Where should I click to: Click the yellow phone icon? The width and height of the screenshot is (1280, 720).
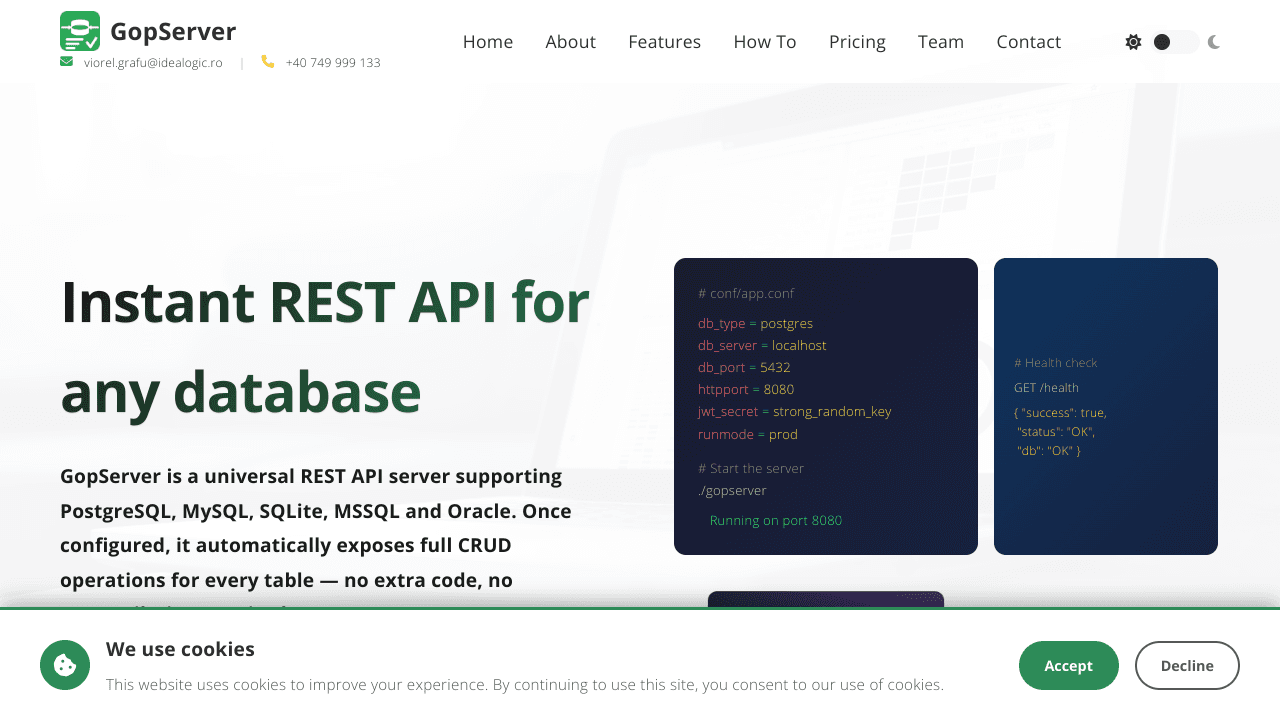[x=268, y=62]
